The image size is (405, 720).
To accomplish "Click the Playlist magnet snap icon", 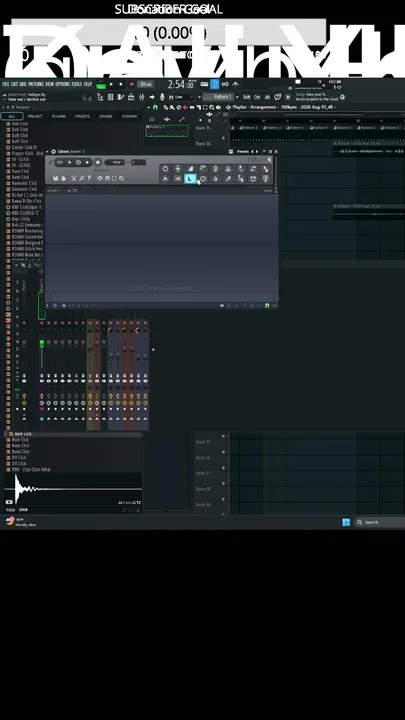I will [x=155, y=107].
